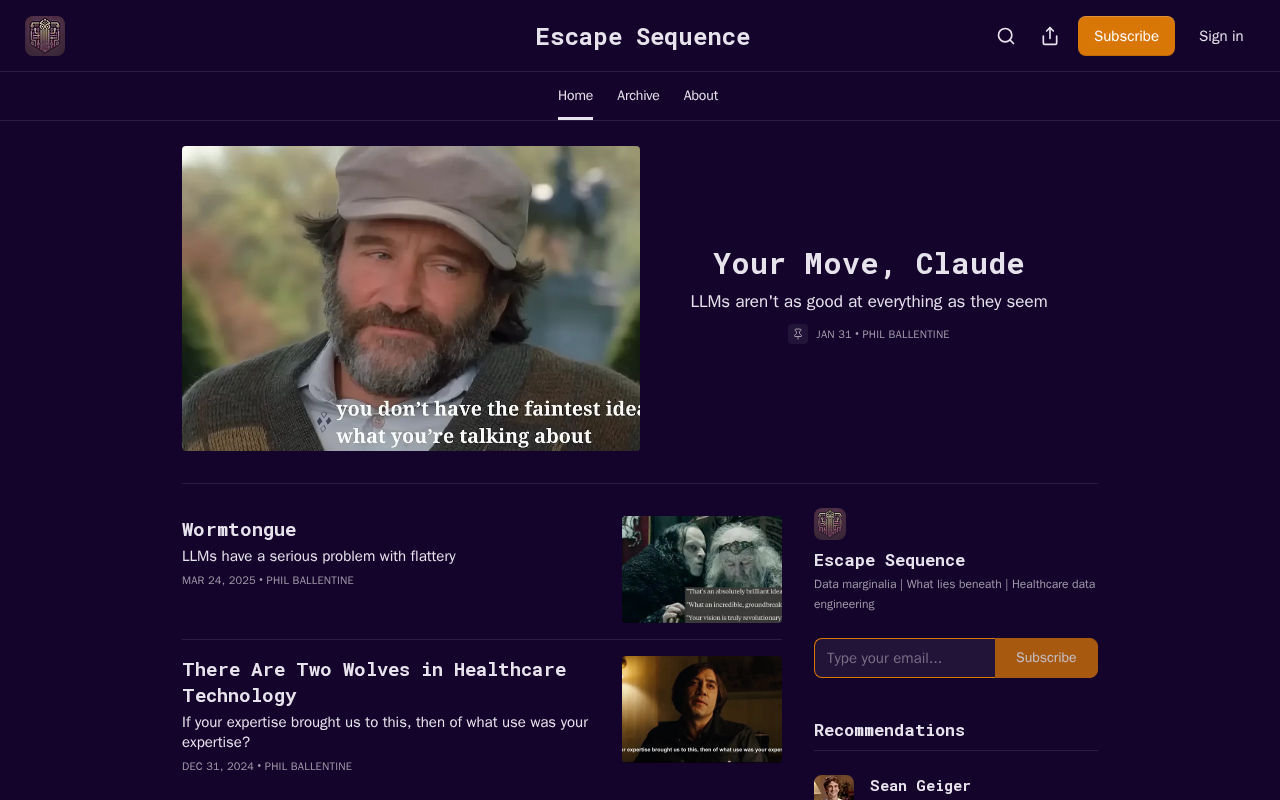Click the Escape Sequence logo in header
1280x800 pixels.
(x=45, y=36)
